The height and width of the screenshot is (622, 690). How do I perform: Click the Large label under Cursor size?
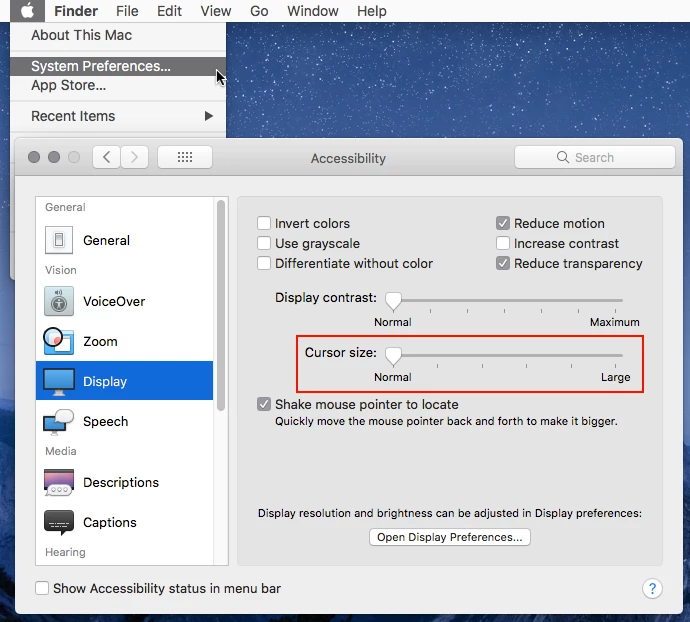pyautogui.click(x=616, y=377)
